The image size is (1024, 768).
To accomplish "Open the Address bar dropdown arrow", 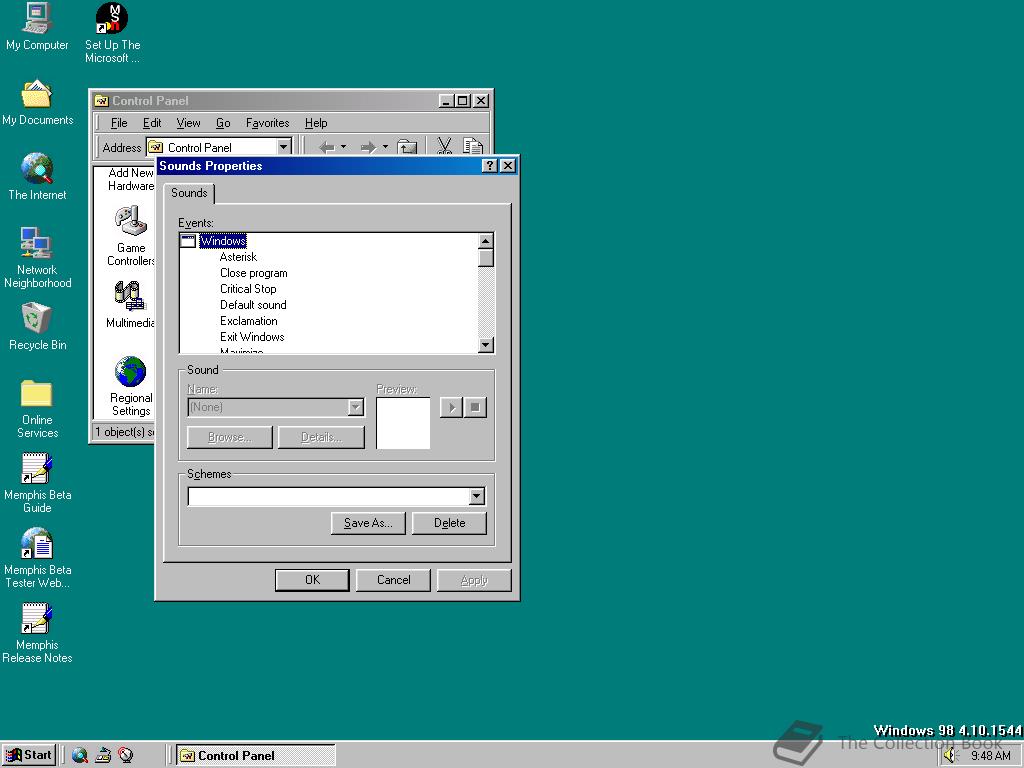I will coord(283,147).
